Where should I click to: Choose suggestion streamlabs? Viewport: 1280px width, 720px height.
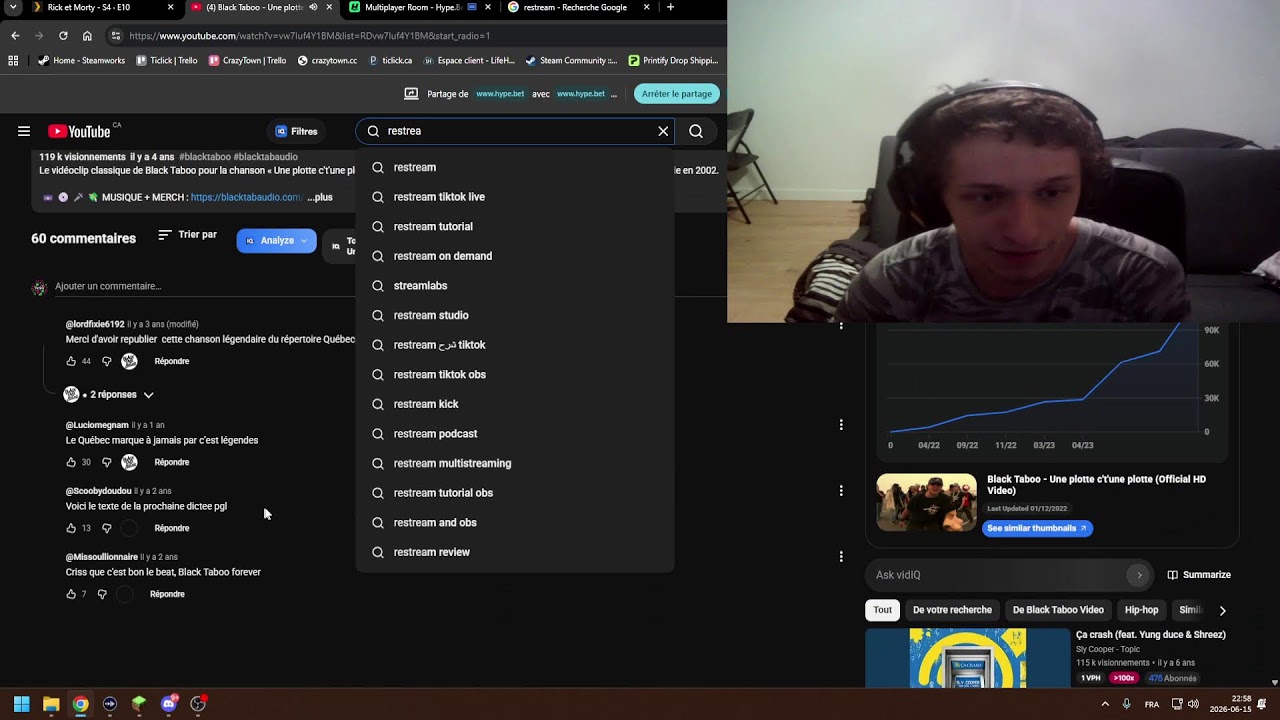pos(515,286)
